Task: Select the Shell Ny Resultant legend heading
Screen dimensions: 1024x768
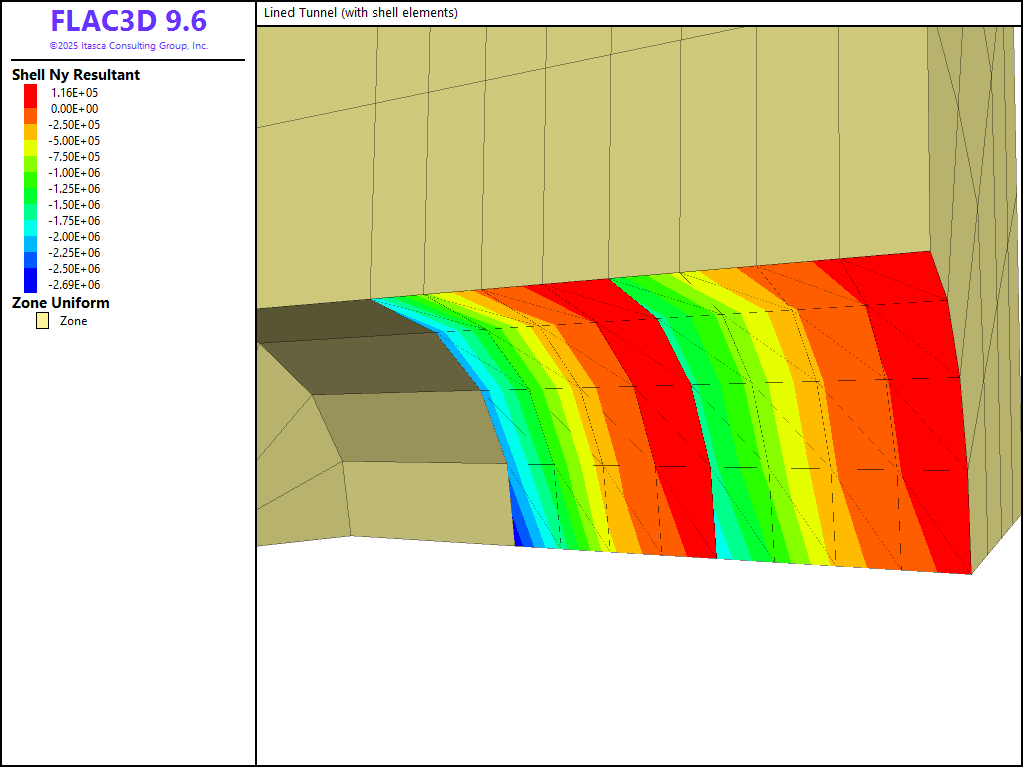Action: point(75,75)
